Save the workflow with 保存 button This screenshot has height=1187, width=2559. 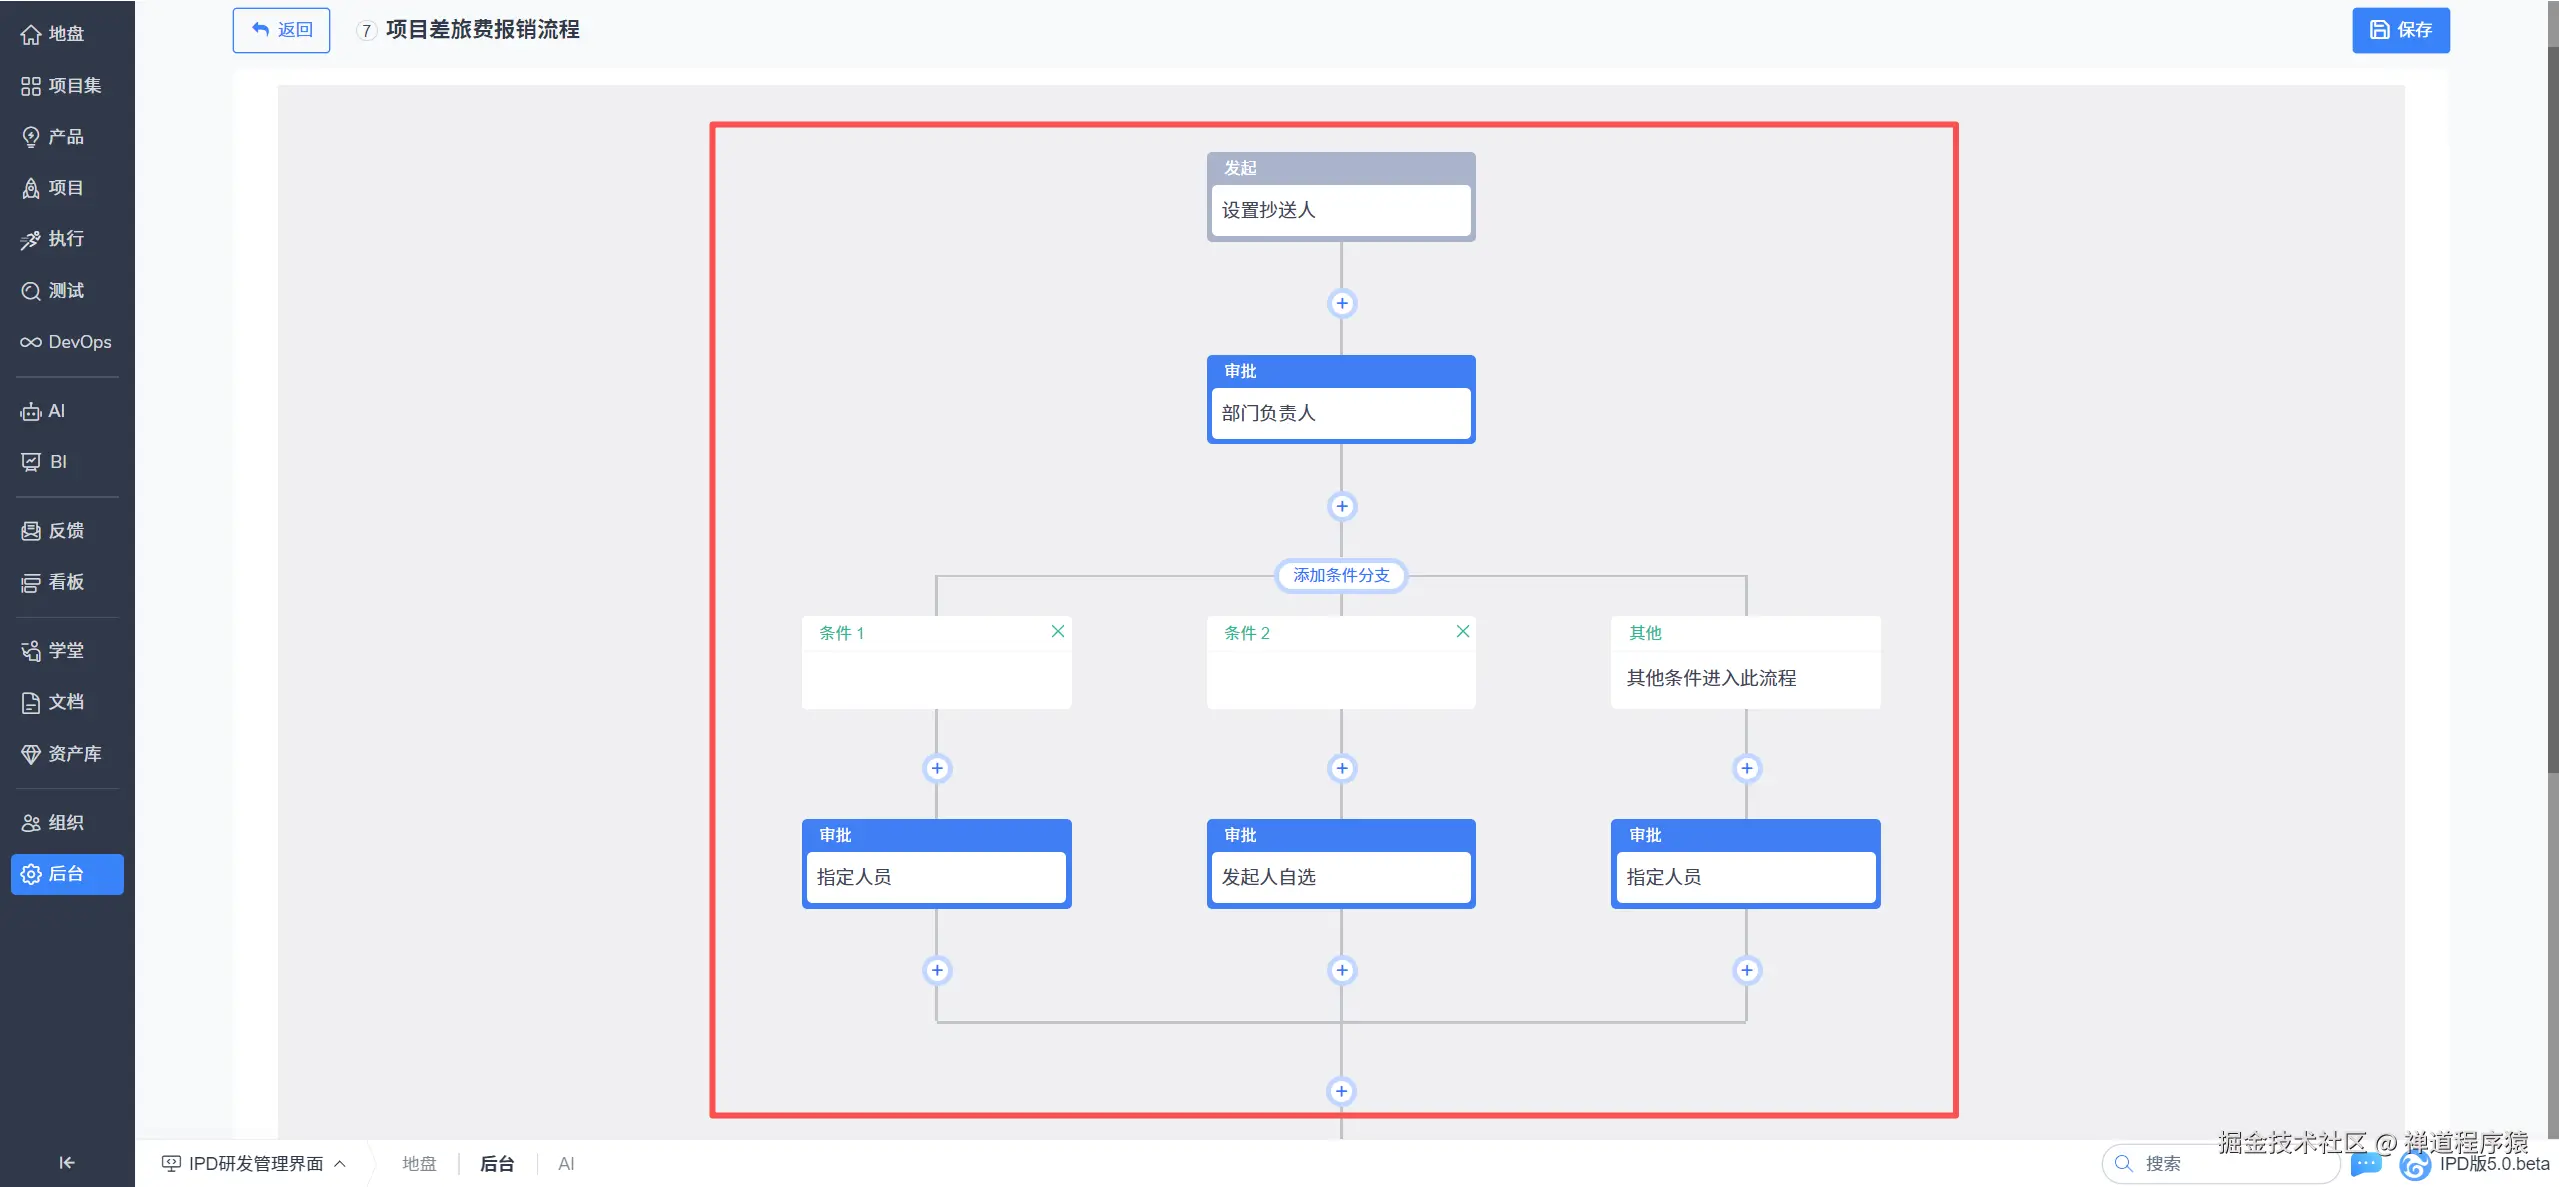pyautogui.click(x=2400, y=30)
